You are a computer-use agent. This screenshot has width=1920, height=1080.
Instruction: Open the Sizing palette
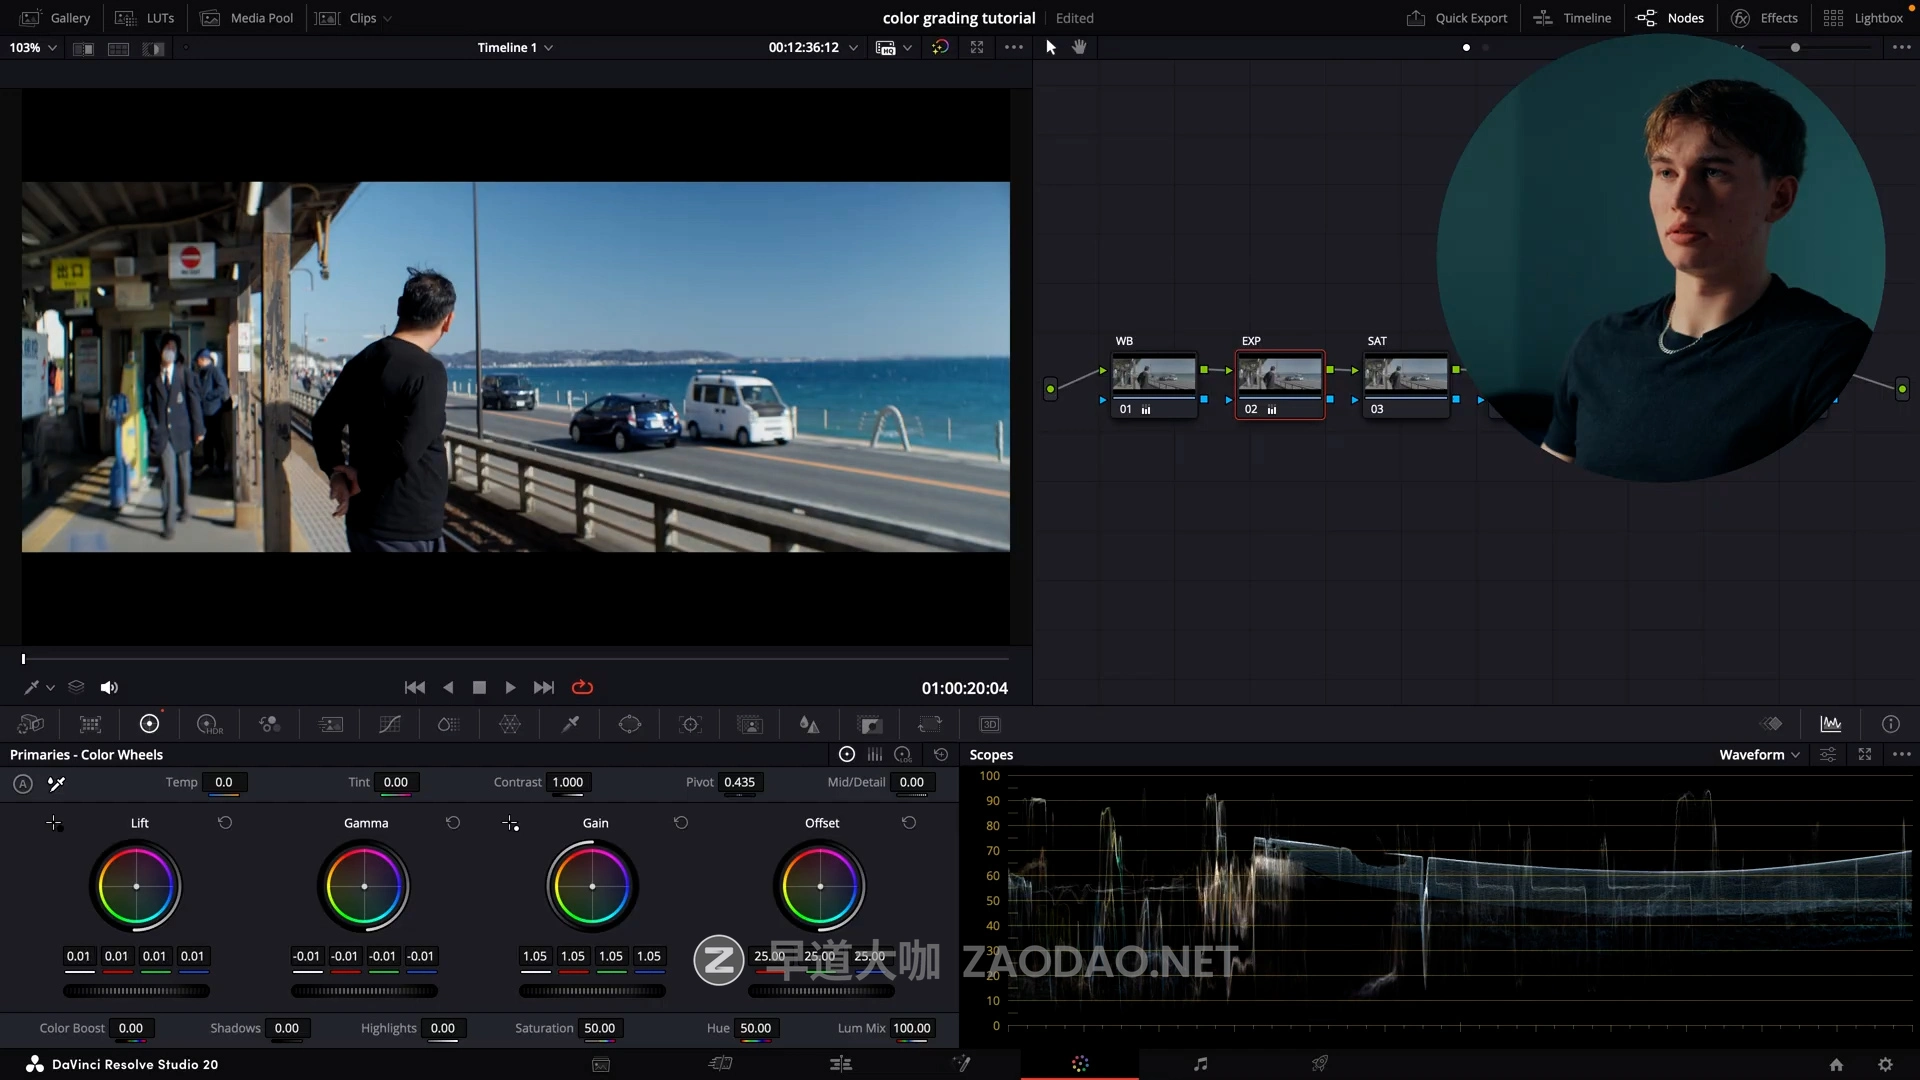(930, 724)
